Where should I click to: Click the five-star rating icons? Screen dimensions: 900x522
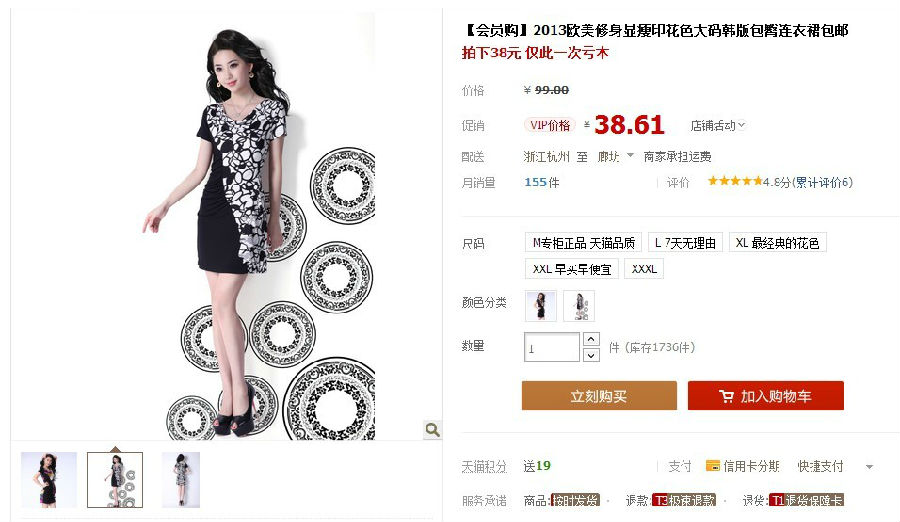coord(735,181)
